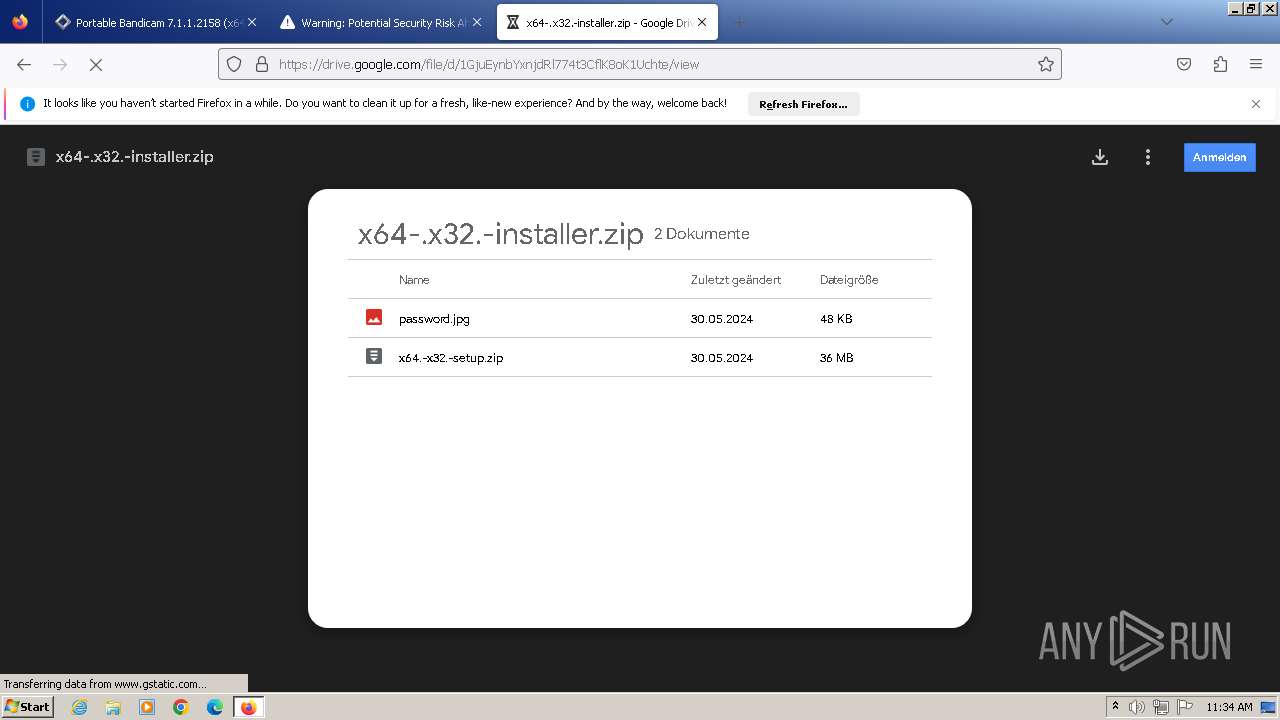Open Drive more actions three-dot menu
The height and width of the screenshot is (720, 1280).
tap(1148, 157)
